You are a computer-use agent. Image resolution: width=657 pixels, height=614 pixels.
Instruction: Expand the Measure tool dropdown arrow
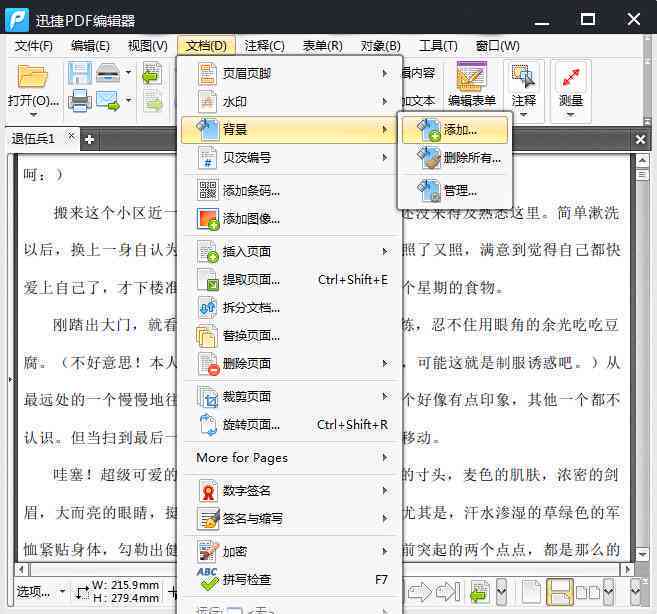click(571, 115)
